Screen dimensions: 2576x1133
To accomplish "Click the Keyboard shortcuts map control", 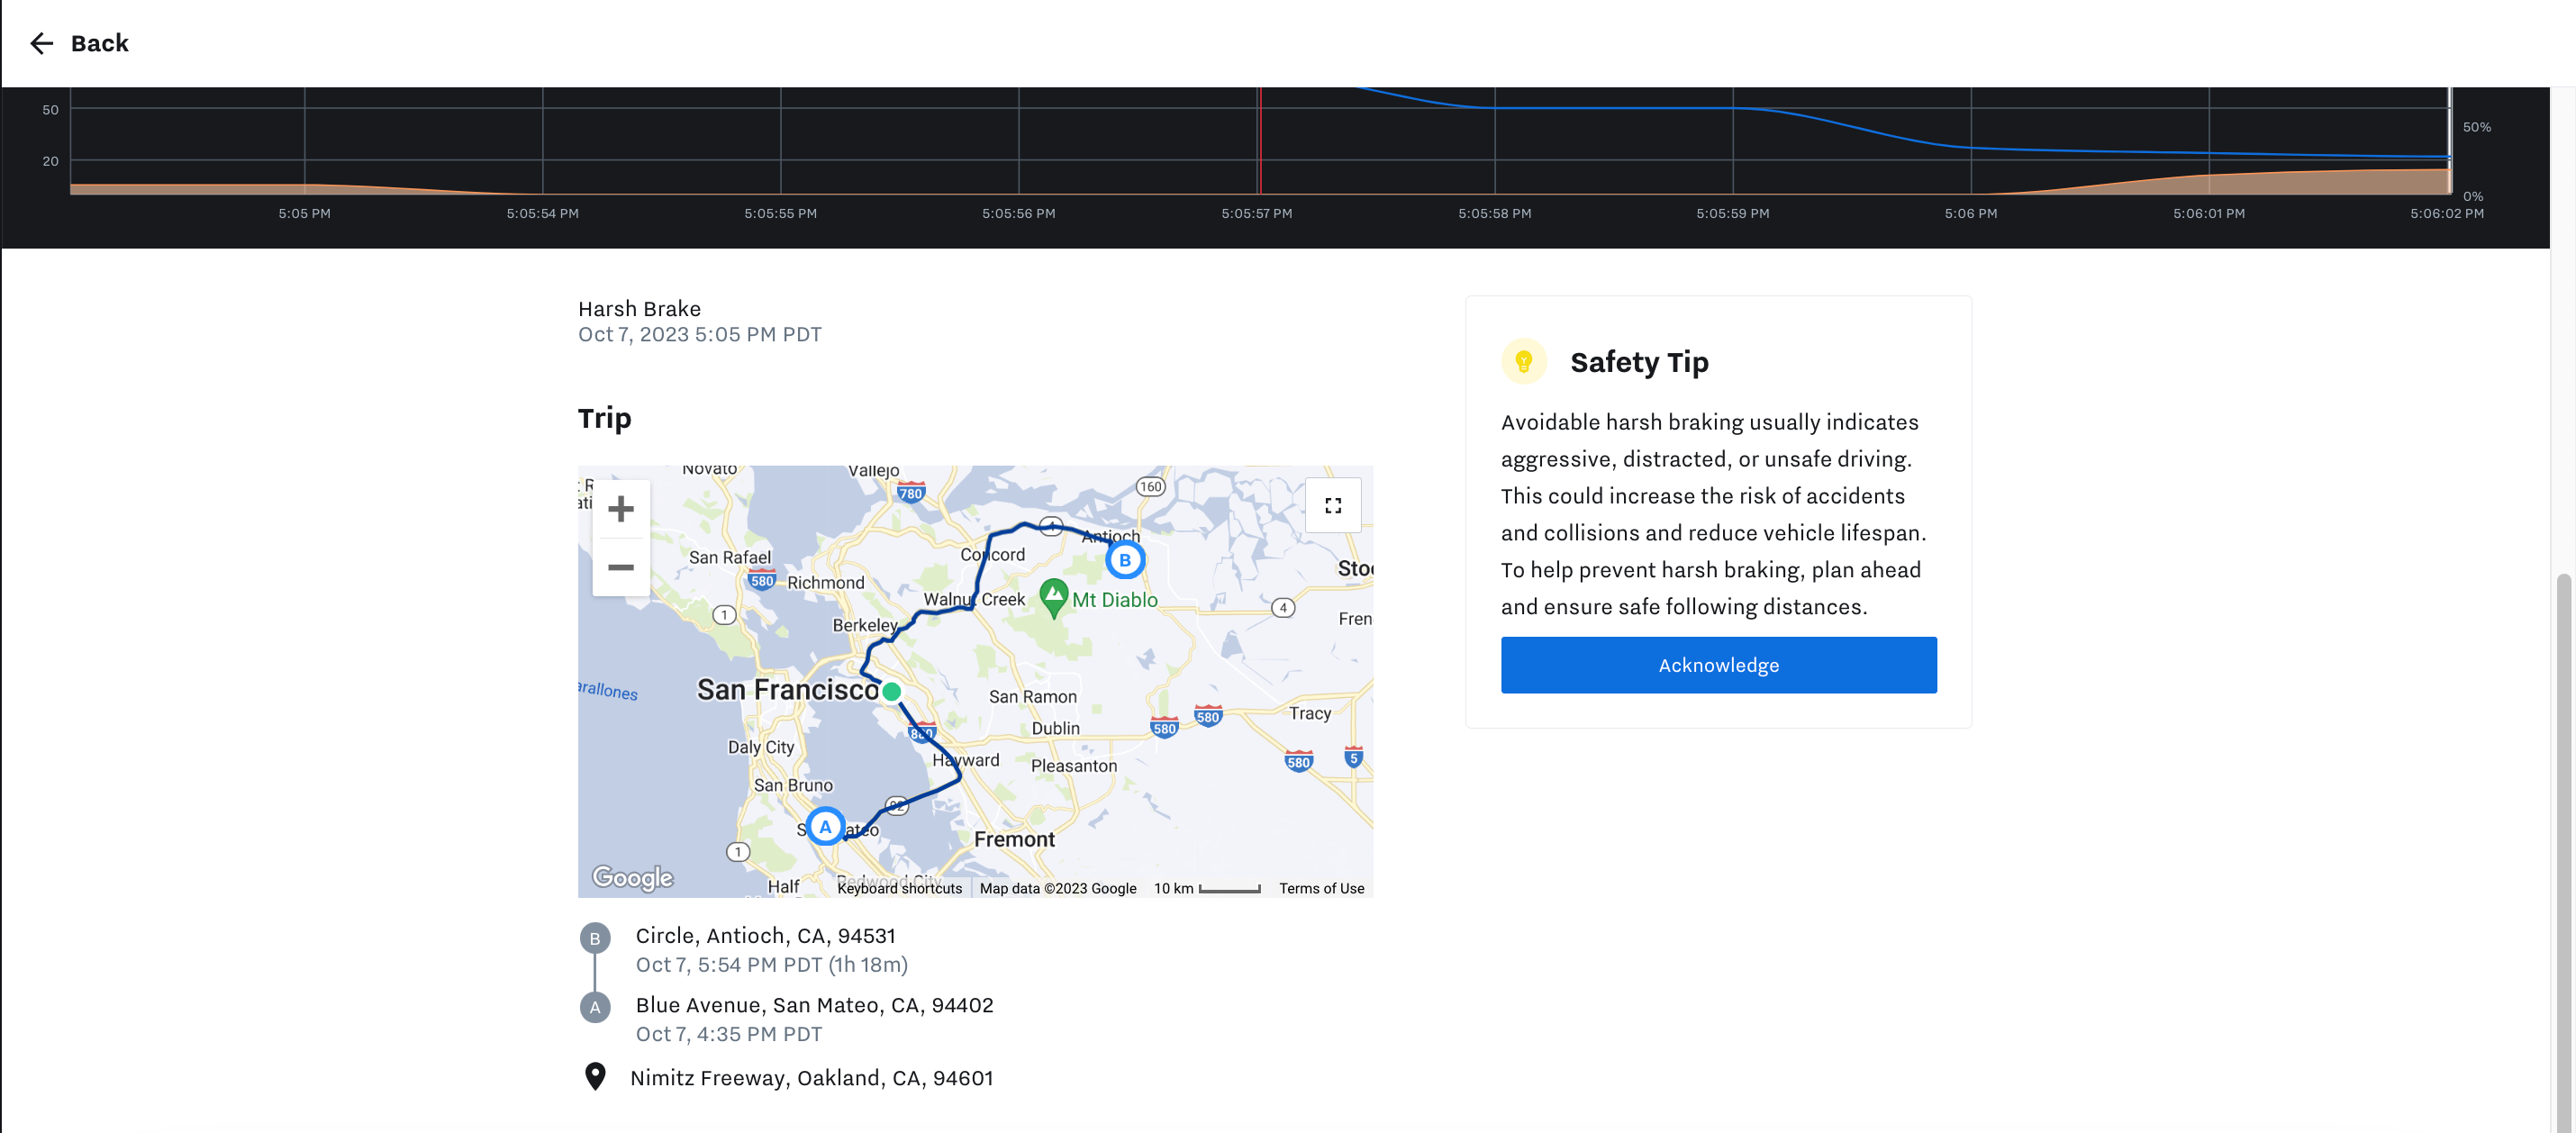I will [x=899, y=888].
